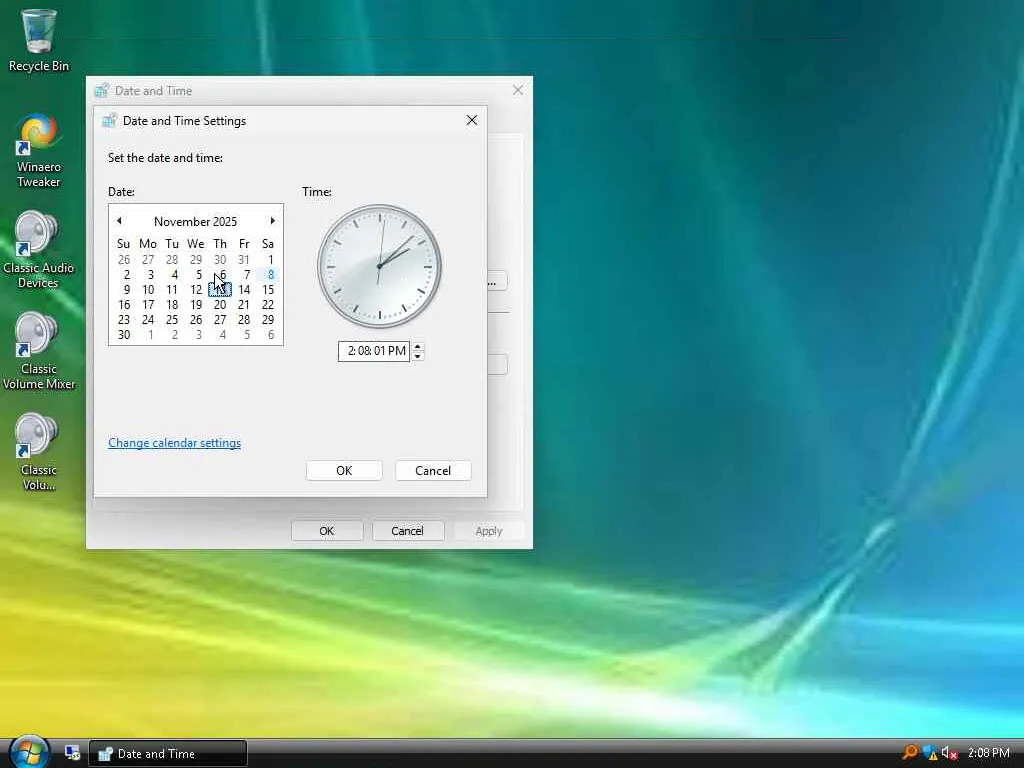Image resolution: width=1024 pixels, height=768 pixels.
Task: Select November 23 in the calendar
Action: (x=124, y=320)
